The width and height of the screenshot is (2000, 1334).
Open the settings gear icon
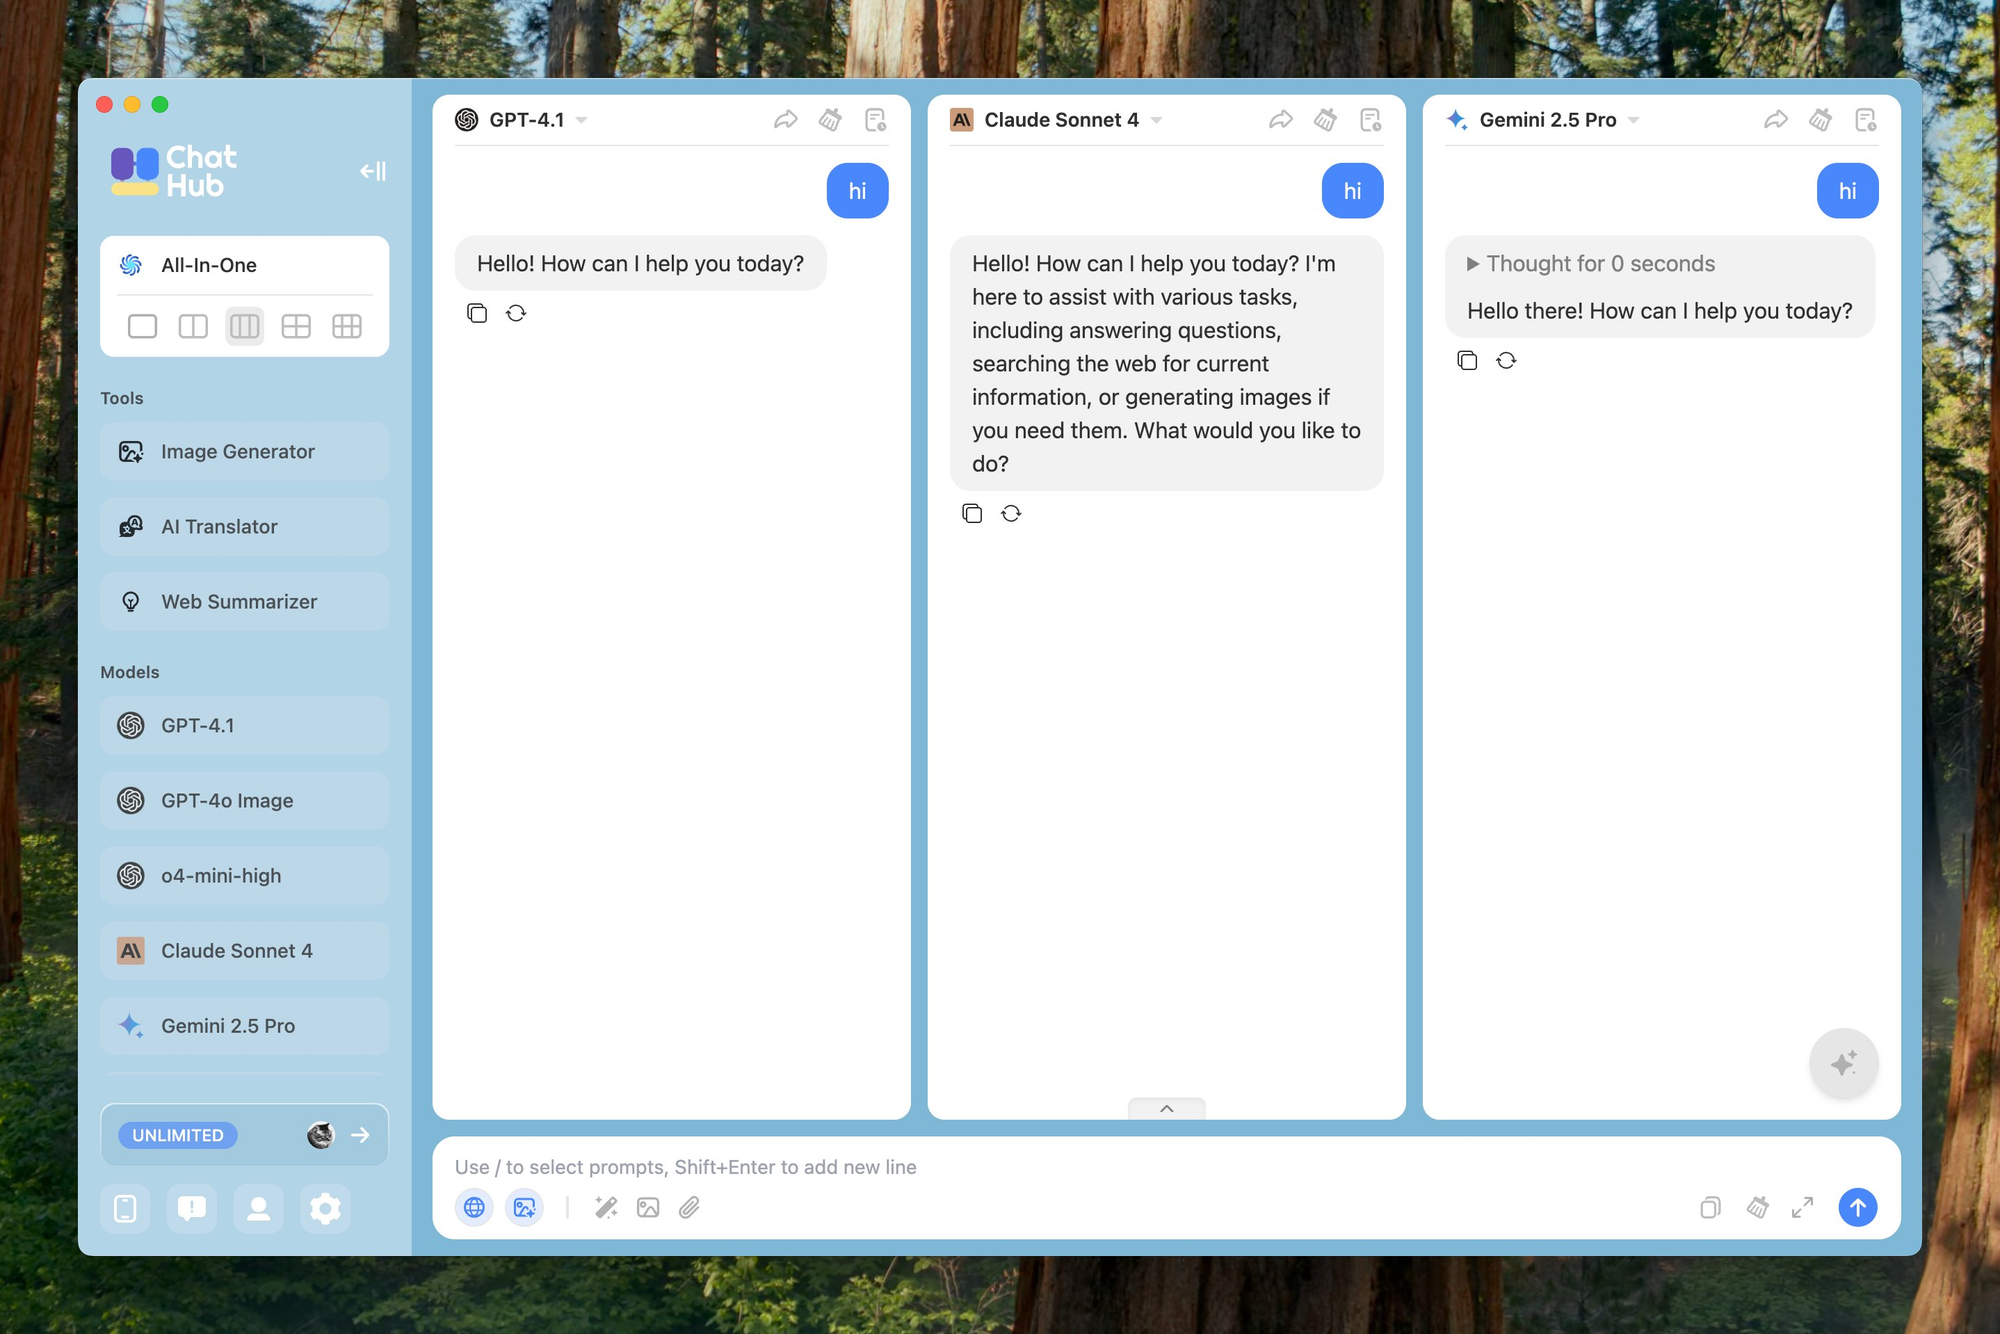tap(325, 1208)
